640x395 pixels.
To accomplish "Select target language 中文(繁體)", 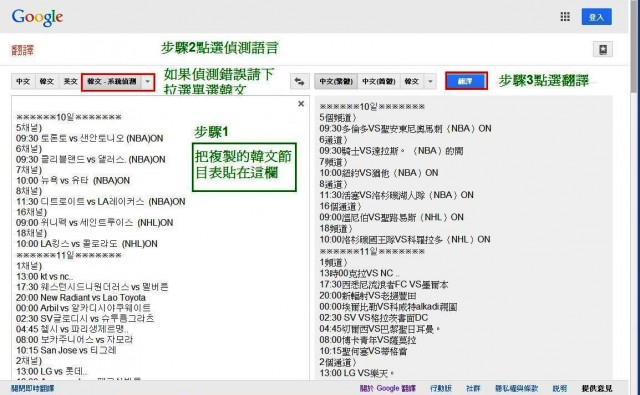I will pyautogui.click(x=336, y=82).
